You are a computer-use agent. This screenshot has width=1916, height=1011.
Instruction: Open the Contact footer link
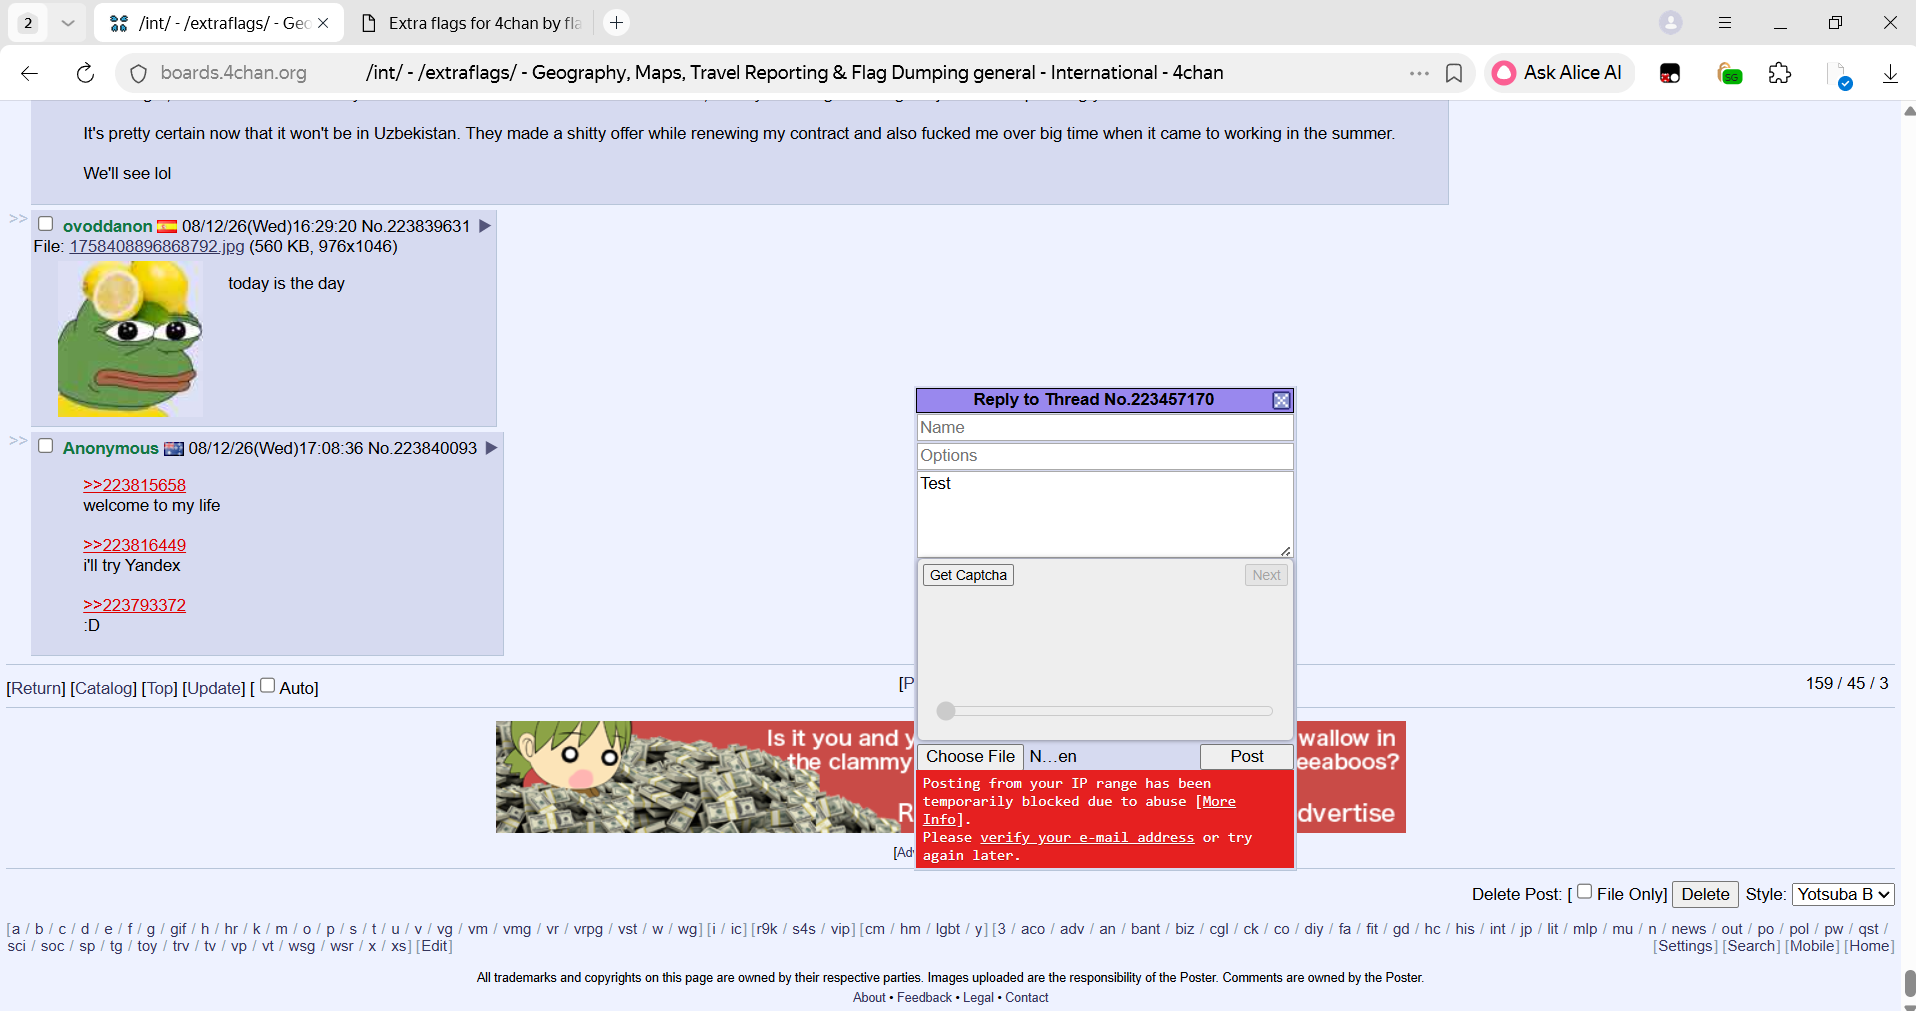point(1027,998)
